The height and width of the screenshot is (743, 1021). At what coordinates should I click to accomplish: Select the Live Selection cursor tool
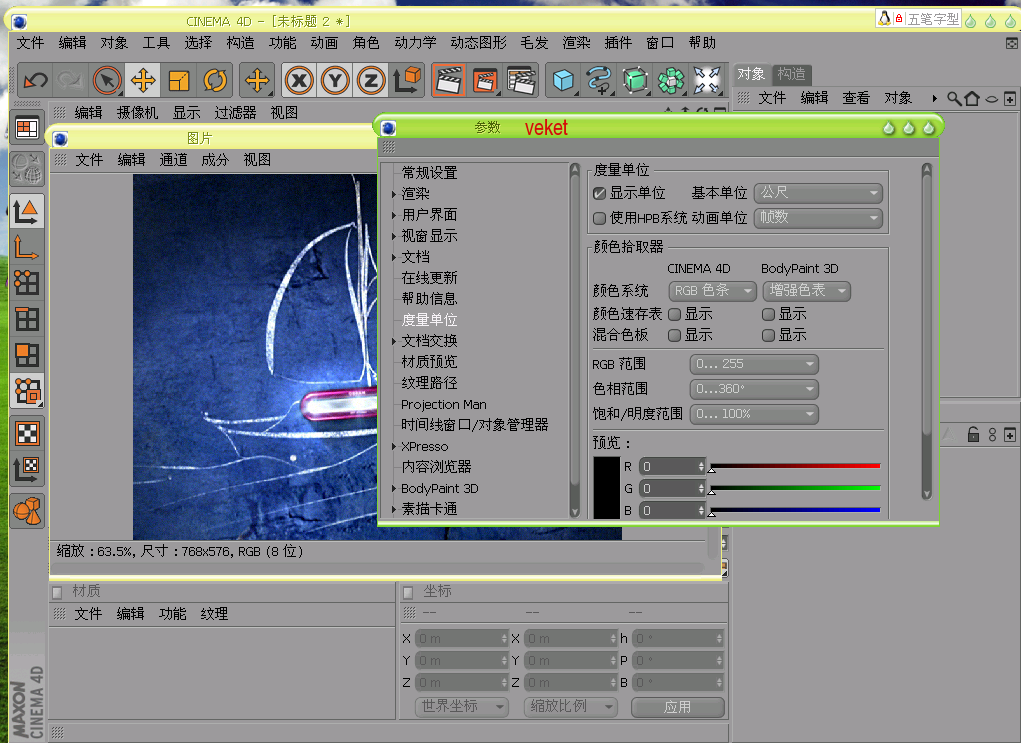tap(107, 81)
